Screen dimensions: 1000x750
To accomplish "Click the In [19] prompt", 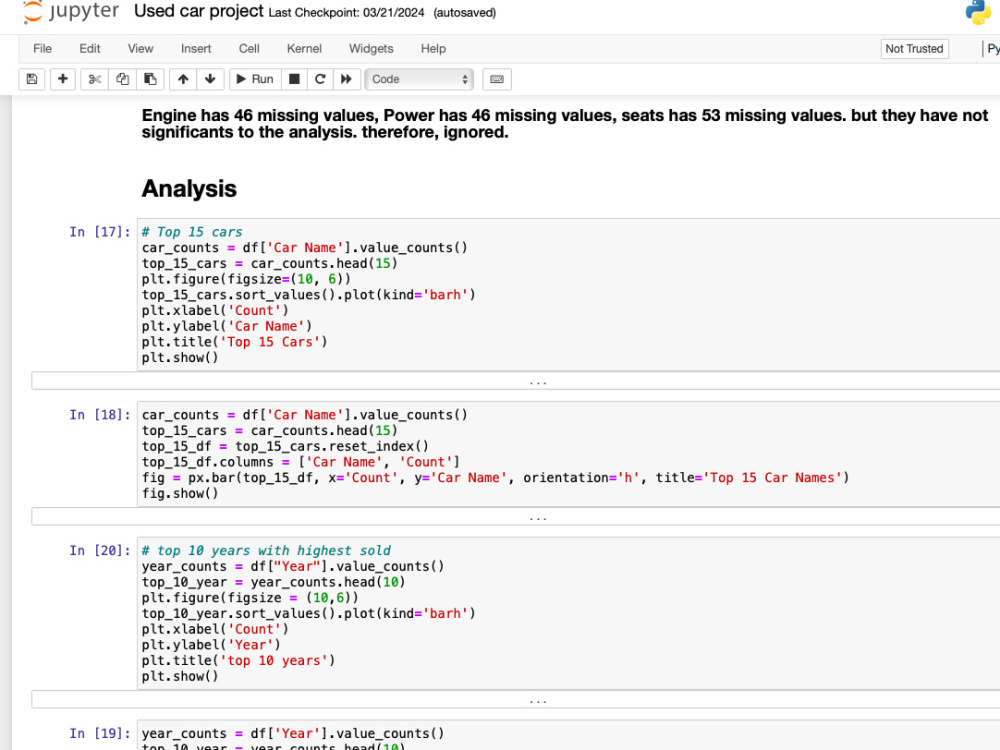I will coord(99,733).
